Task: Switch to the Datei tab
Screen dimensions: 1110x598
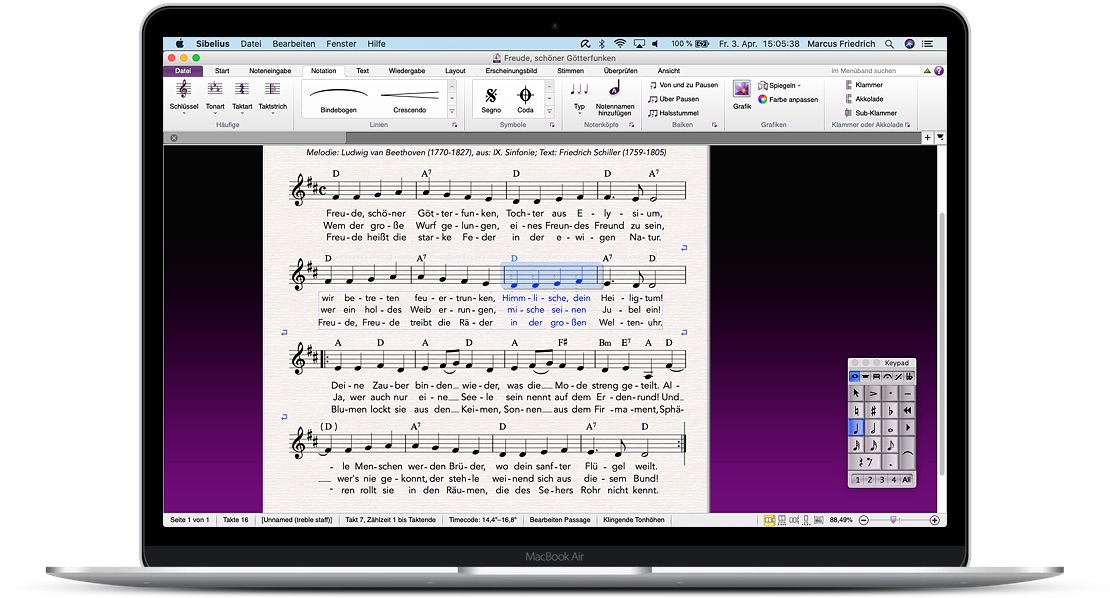Action: [183, 71]
